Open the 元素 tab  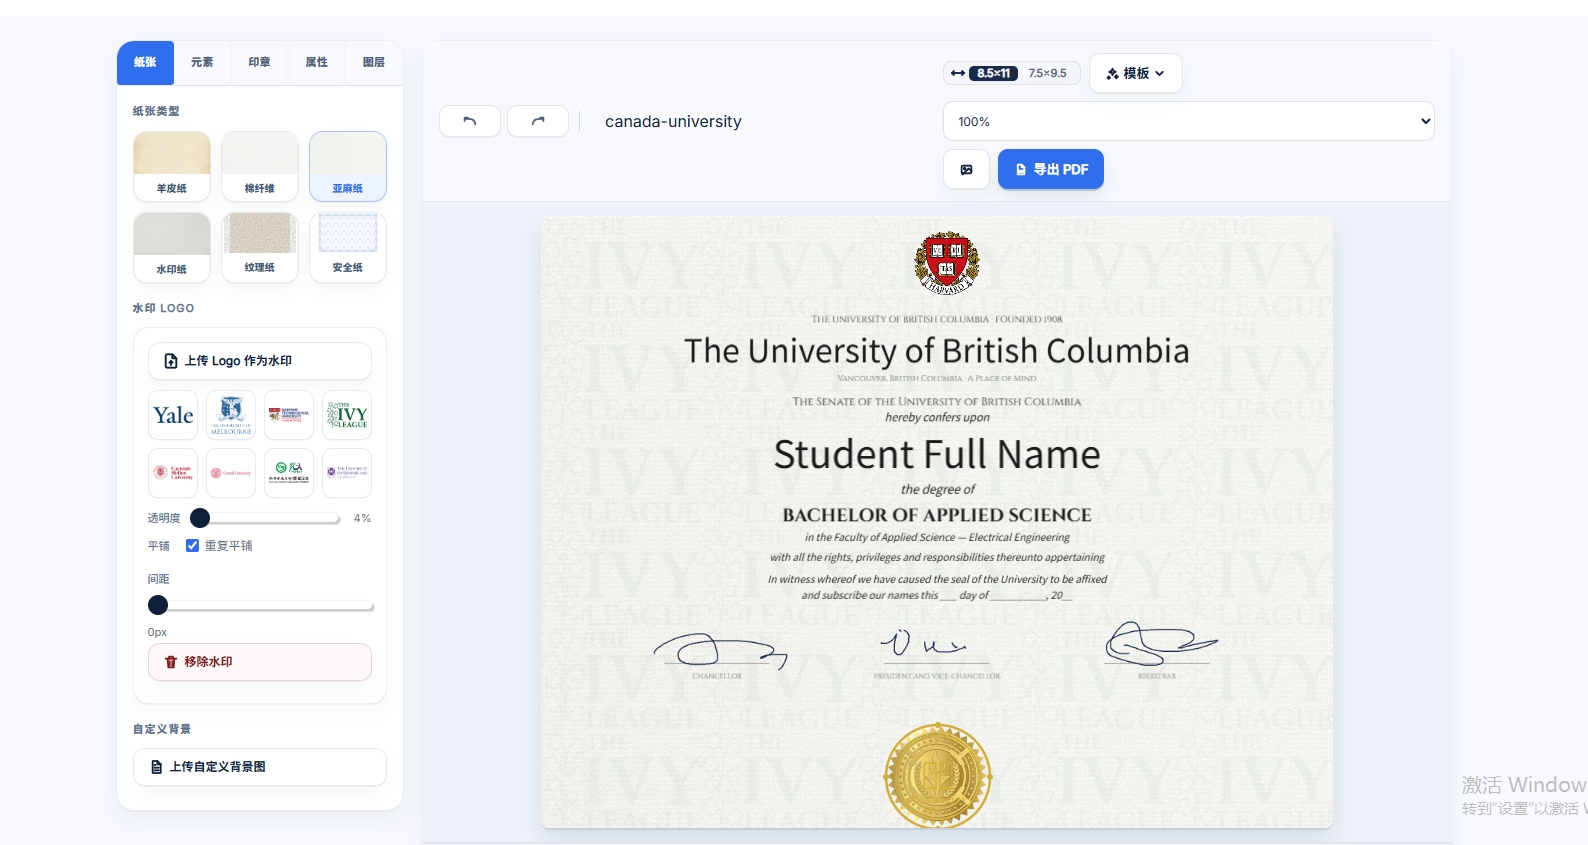[202, 62]
